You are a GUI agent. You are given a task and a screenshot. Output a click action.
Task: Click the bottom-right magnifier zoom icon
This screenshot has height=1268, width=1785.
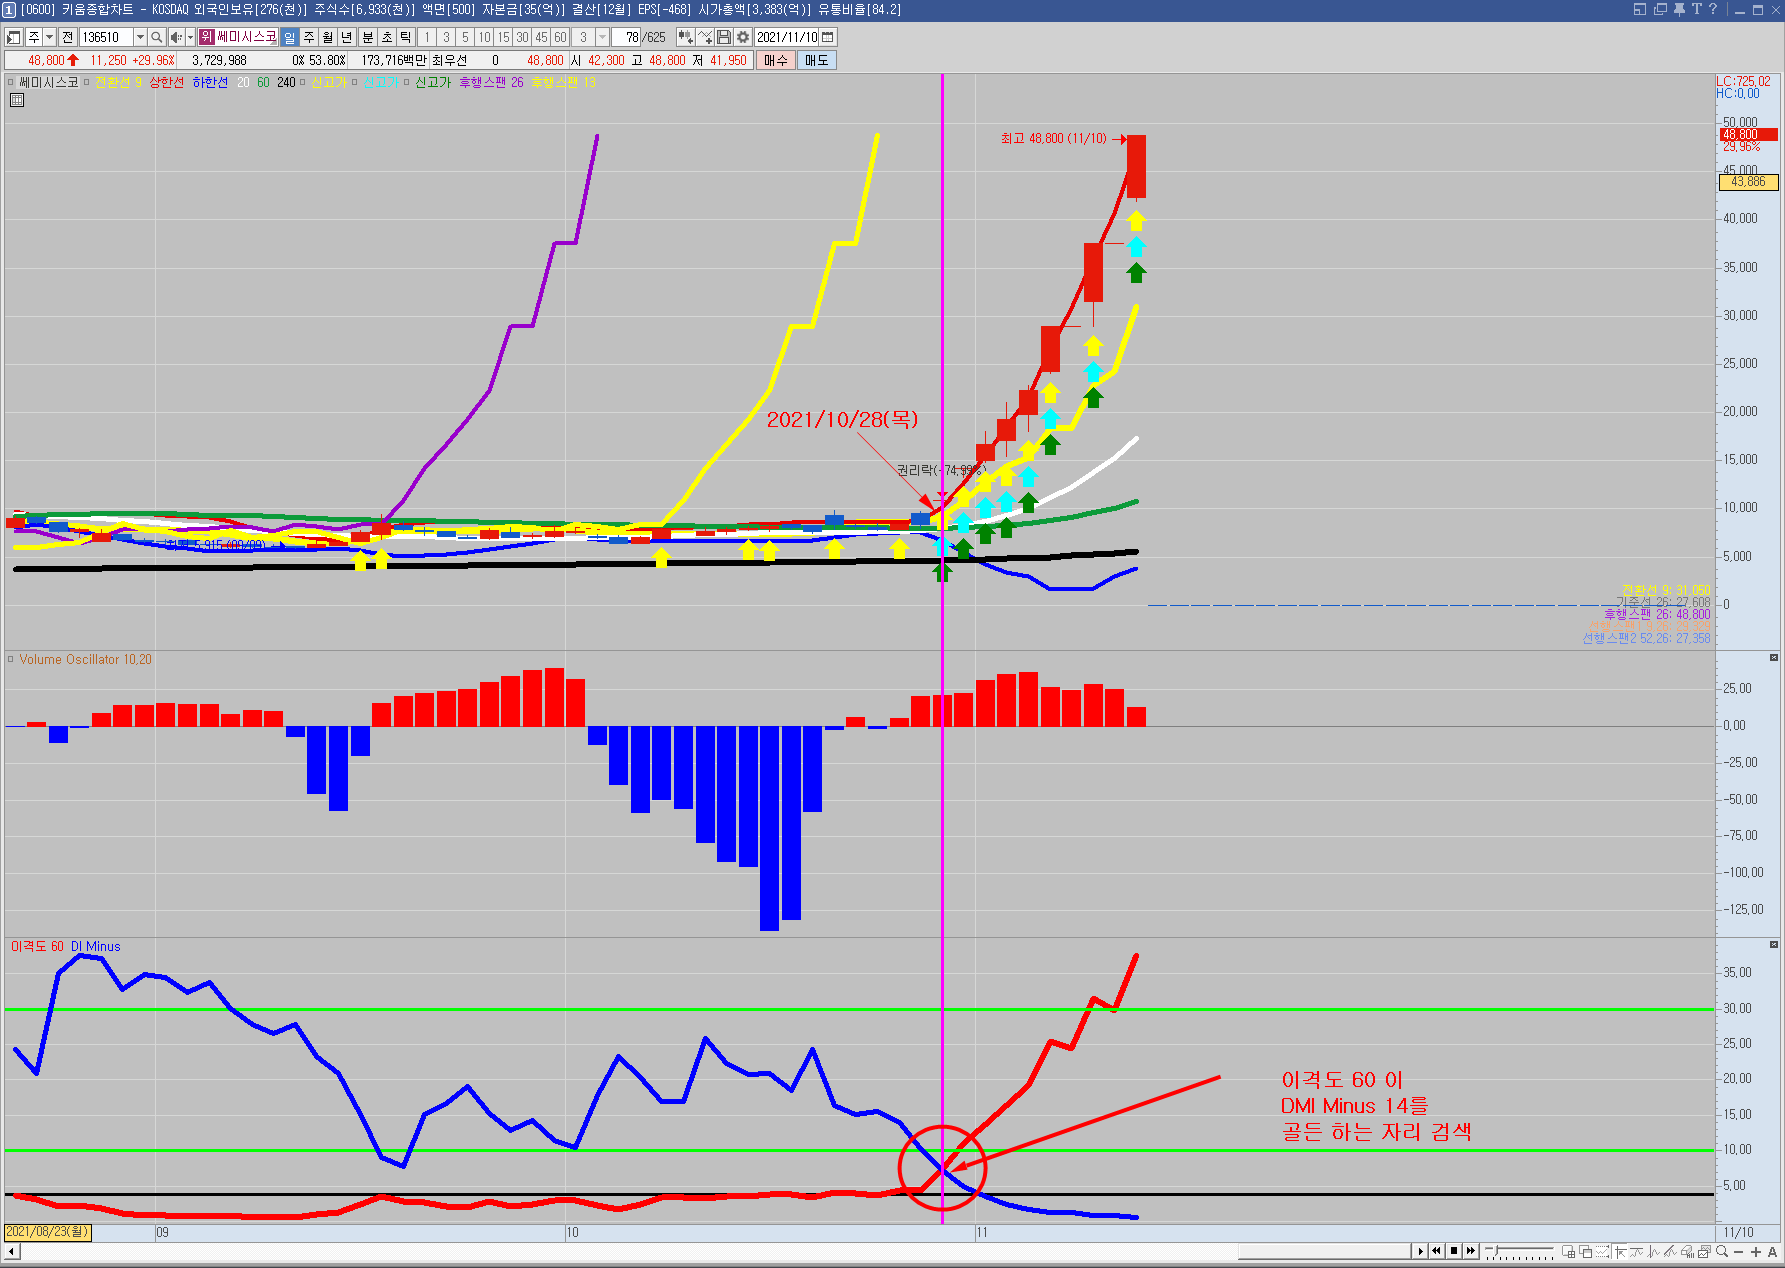coord(1722,1251)
